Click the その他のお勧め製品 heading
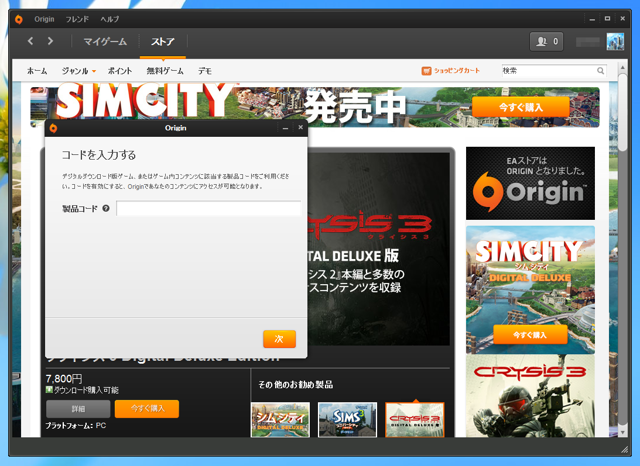This screenshot has width=640, height=466. point(296,384)
